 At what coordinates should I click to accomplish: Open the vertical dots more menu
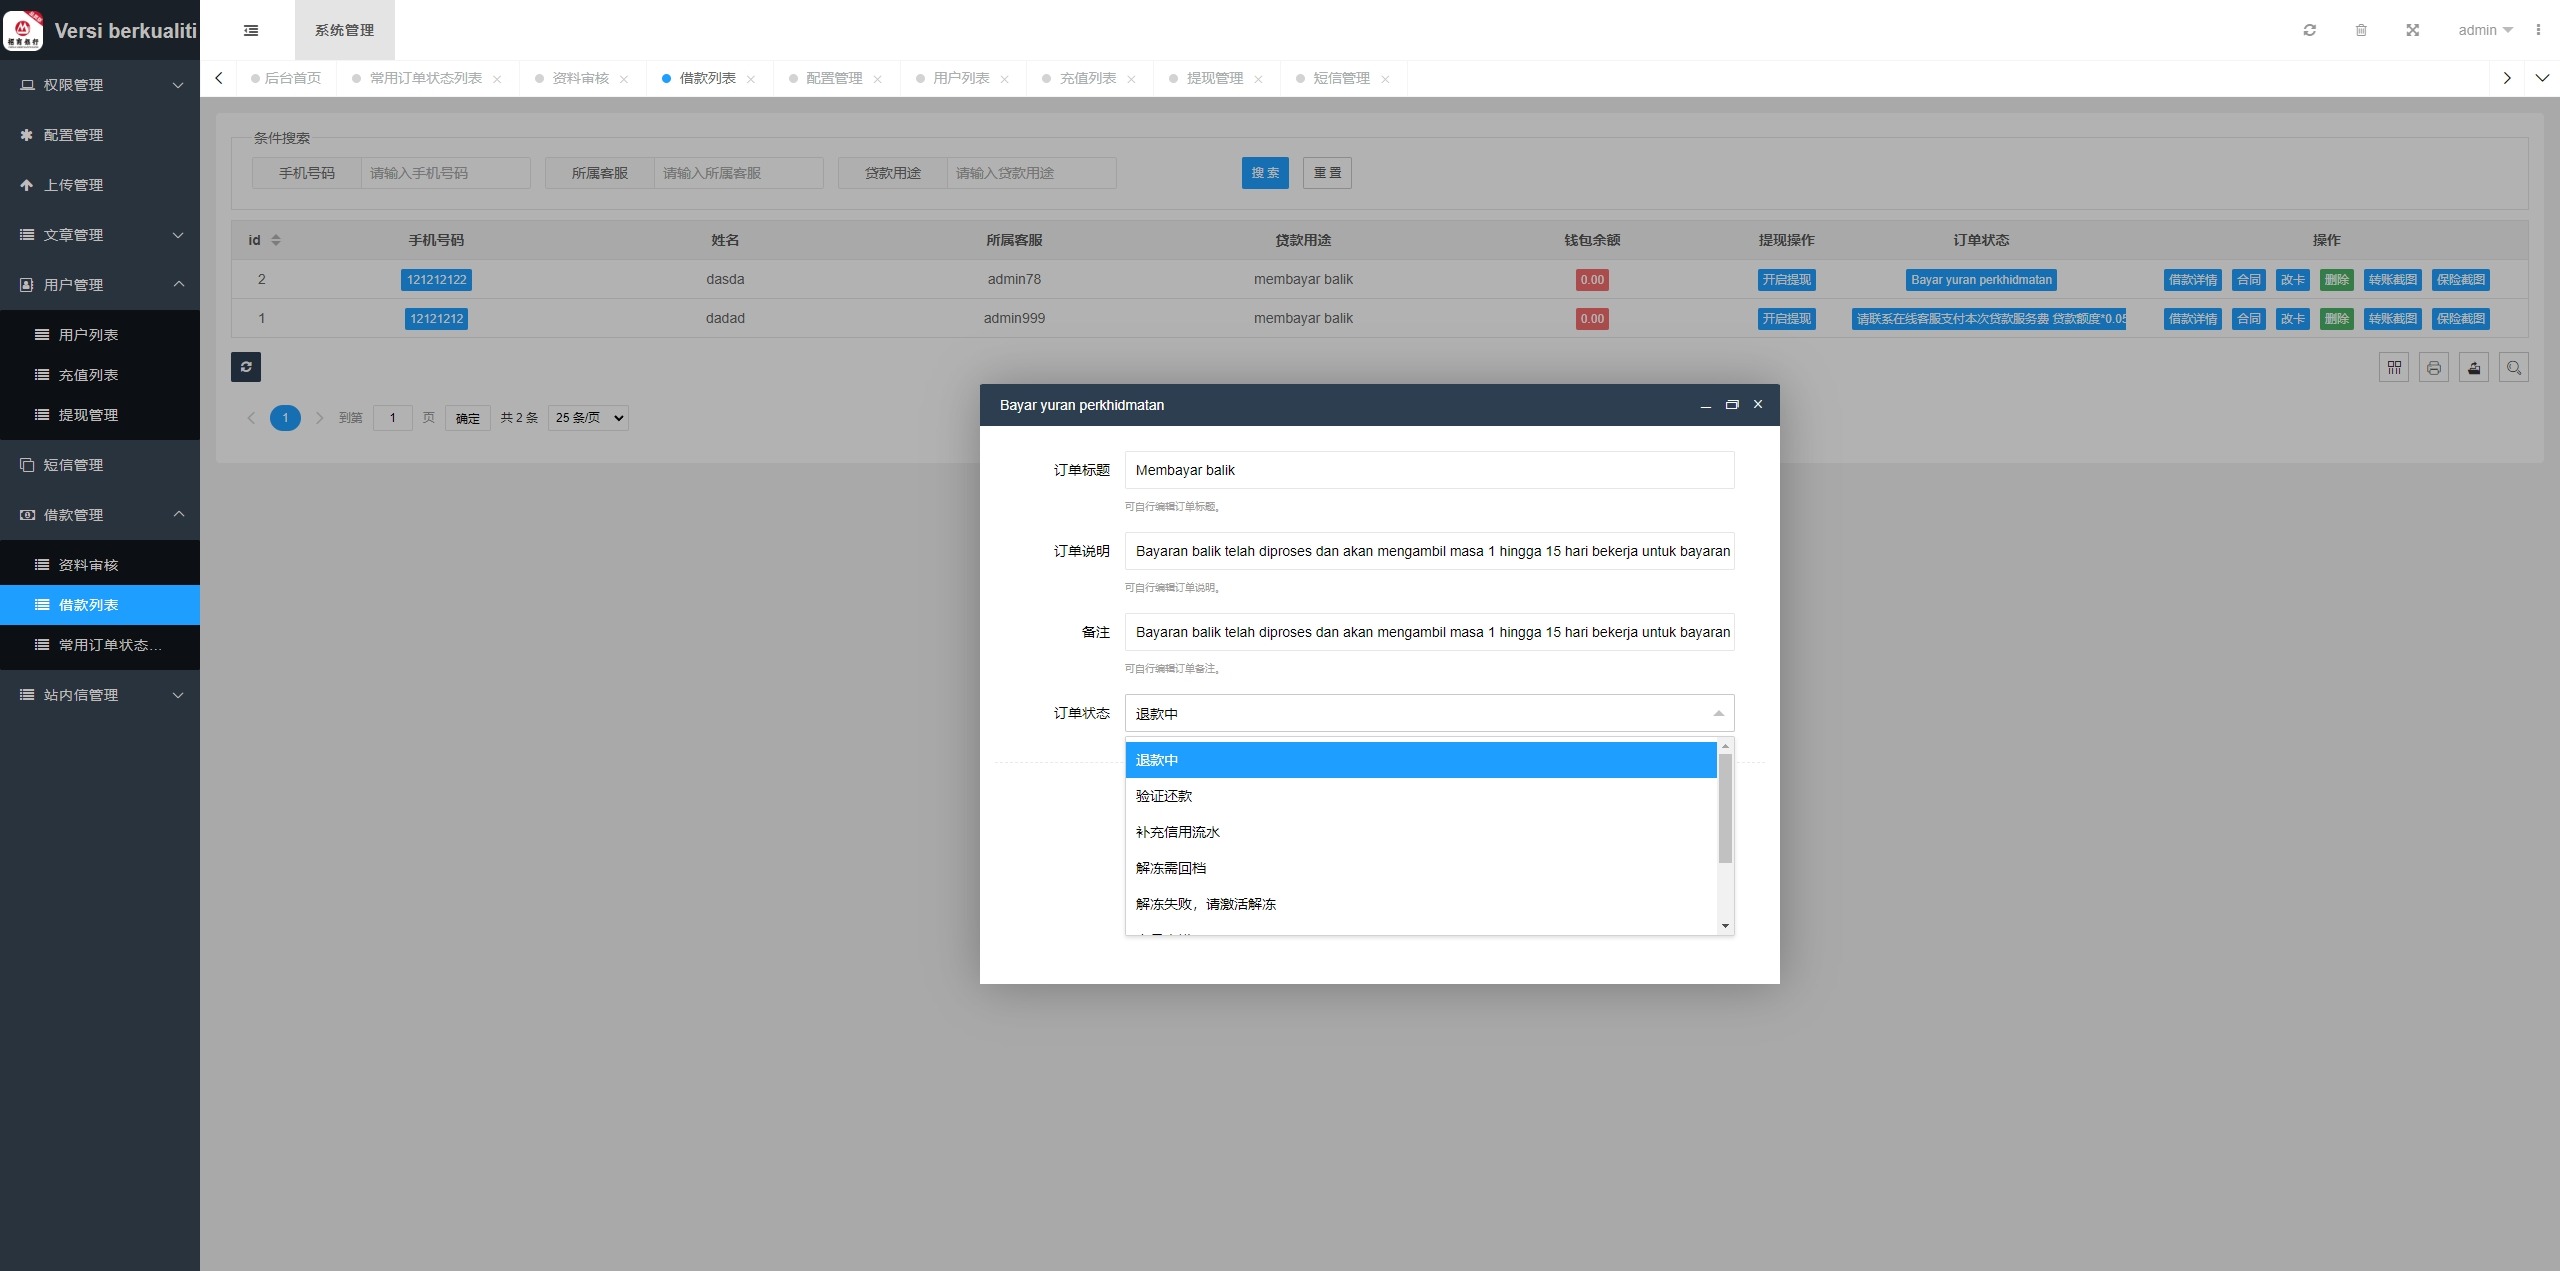[2538, 30]
